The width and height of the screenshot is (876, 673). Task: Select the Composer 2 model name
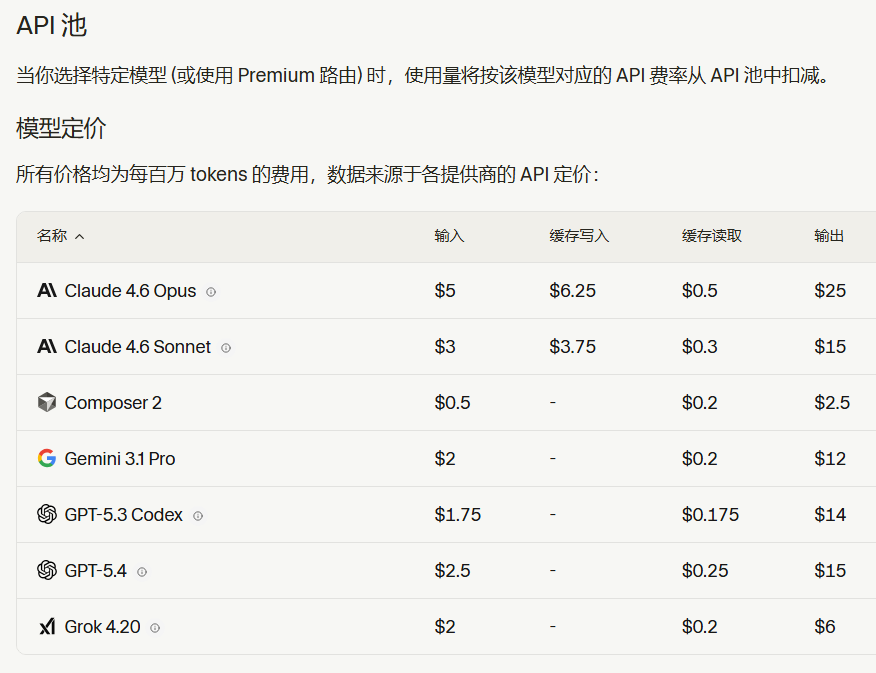pos(113,402)
